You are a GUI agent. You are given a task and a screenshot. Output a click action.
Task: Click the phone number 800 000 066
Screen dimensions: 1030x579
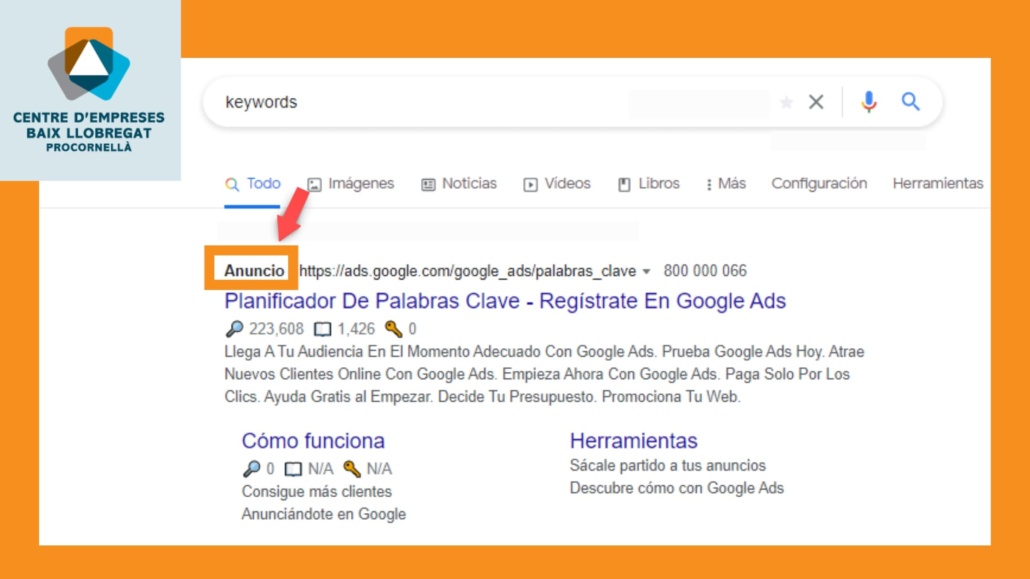[x=705, y=271]
